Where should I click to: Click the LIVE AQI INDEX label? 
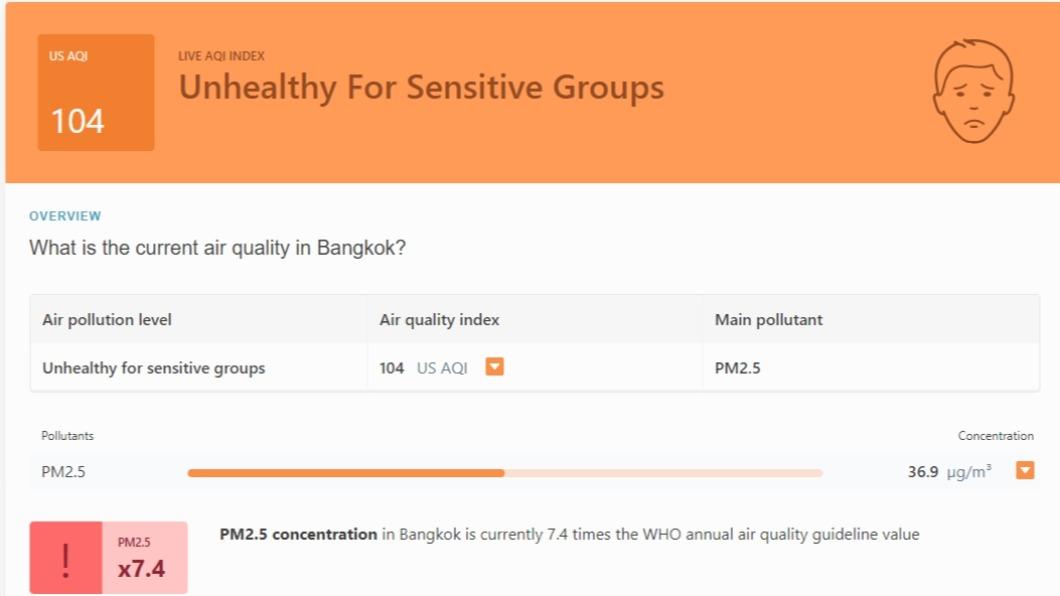pyautogui.click(x=222, y=56)
